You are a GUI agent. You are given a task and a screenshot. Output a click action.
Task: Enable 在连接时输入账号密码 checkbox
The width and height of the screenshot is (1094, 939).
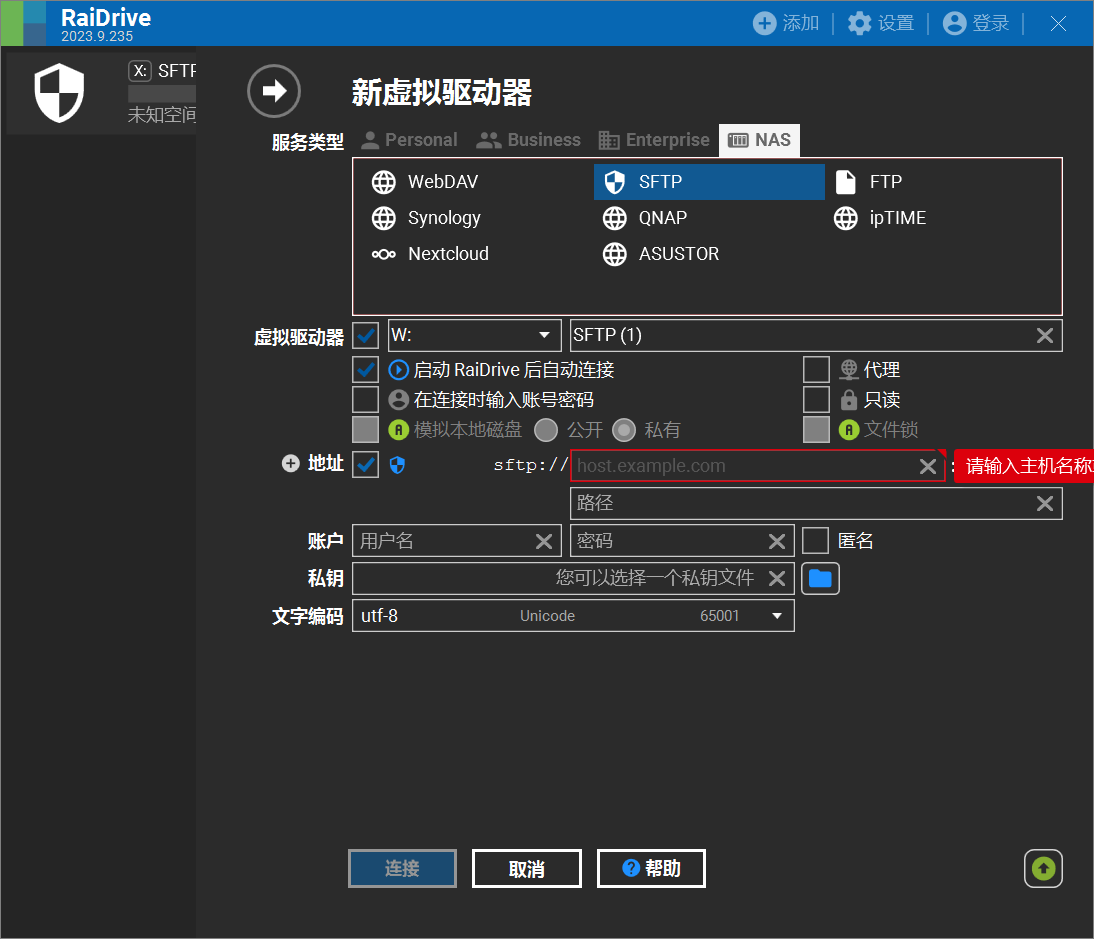tap(366, 400)
